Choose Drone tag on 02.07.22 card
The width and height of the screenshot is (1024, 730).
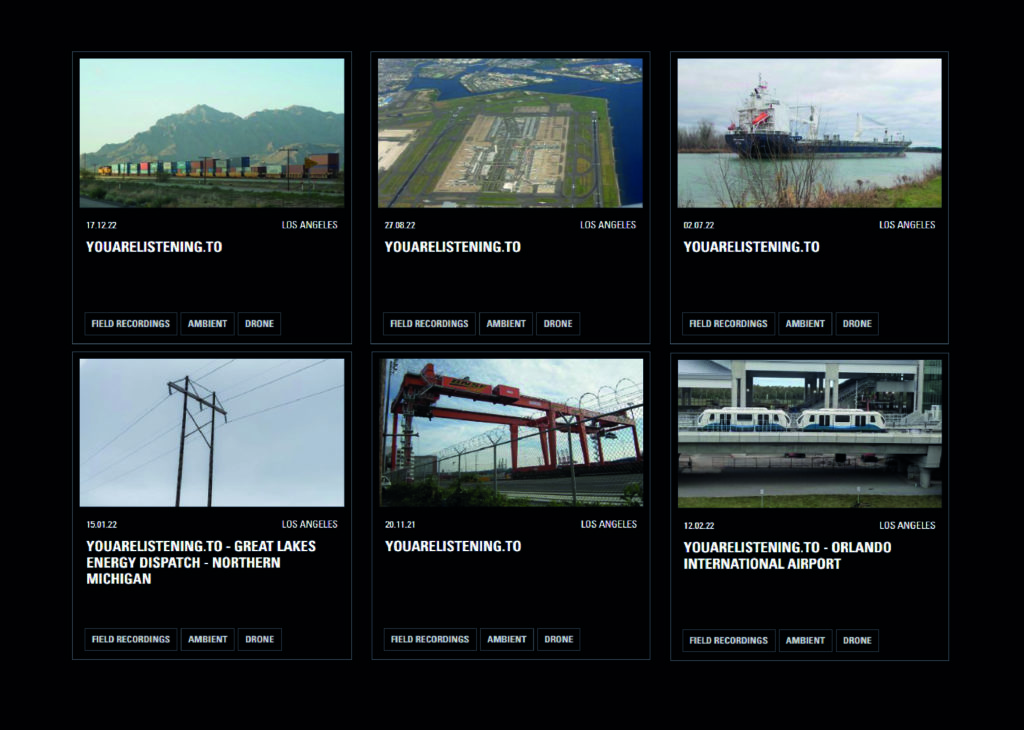pyautogui.click(x=857, y=323)
